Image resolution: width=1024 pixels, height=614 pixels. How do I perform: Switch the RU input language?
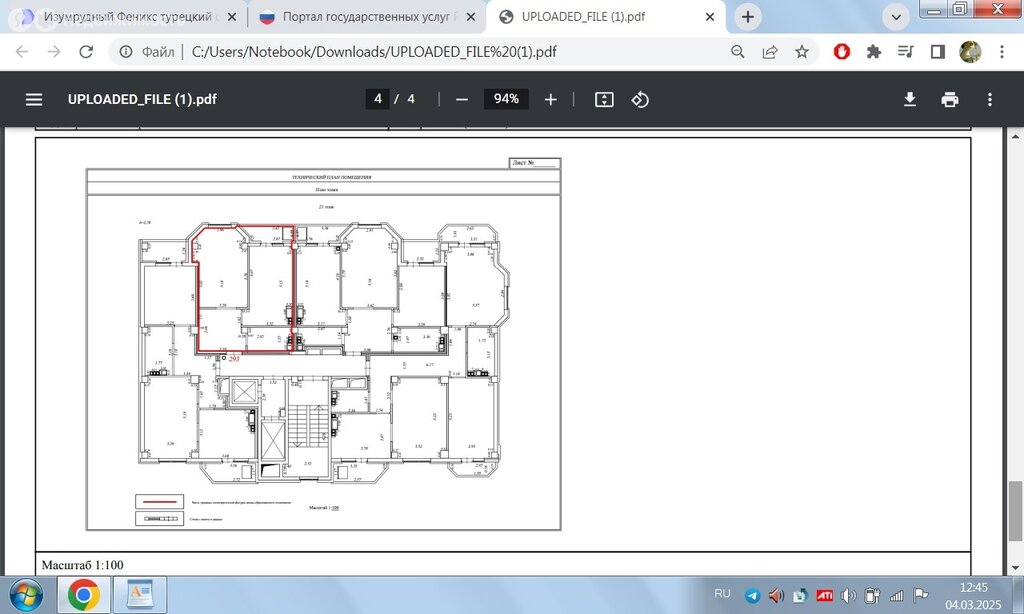(722, 594)
